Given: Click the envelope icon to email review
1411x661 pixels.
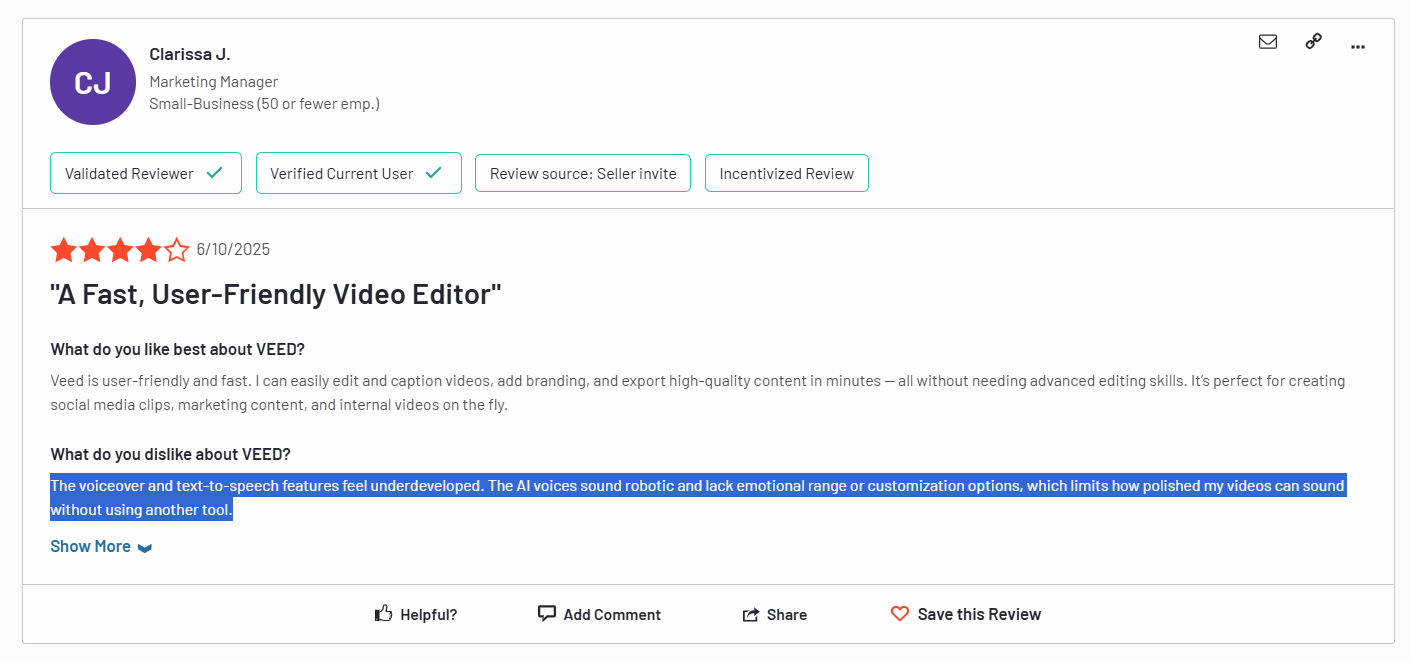Looking at the screenshot, I should coord(1267,42).
